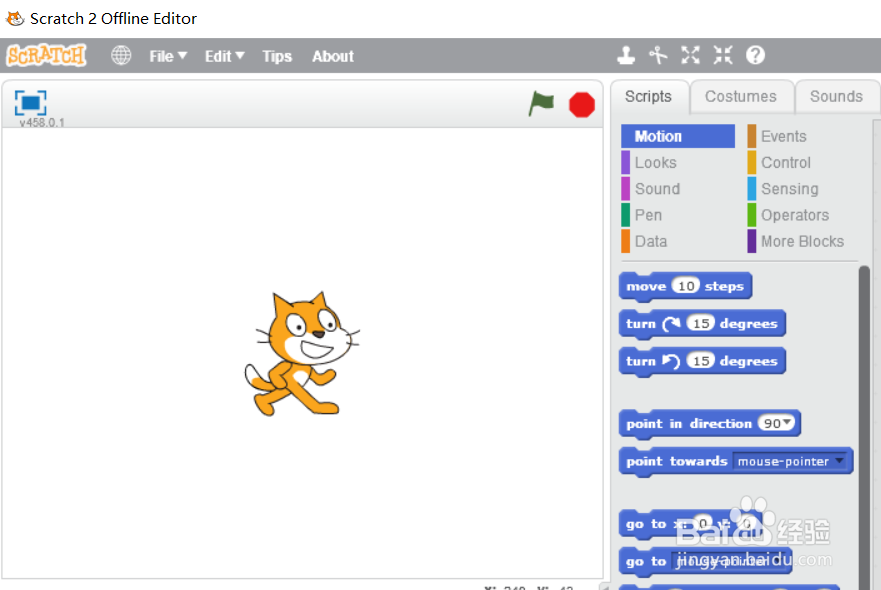
Task: Select the Motion block category
Action: point(678,137)
